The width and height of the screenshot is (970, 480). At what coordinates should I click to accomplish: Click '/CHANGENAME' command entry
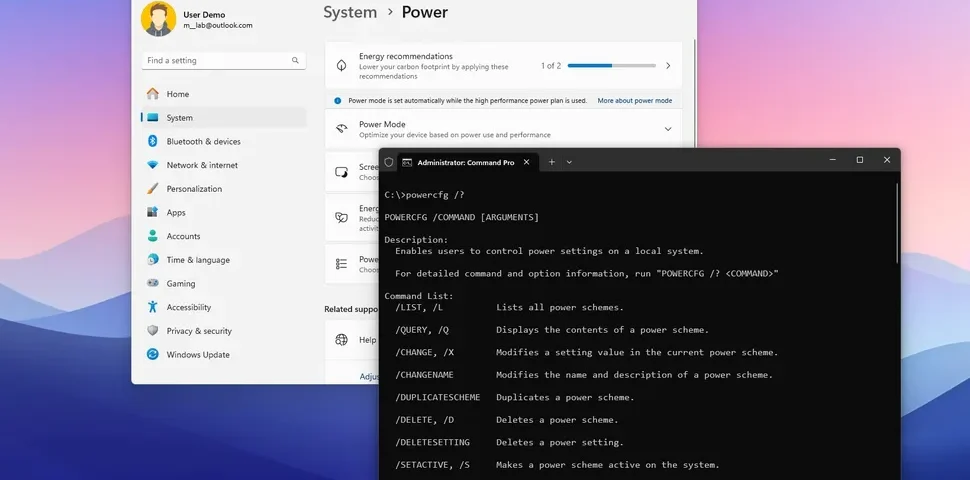click(424, 375)
